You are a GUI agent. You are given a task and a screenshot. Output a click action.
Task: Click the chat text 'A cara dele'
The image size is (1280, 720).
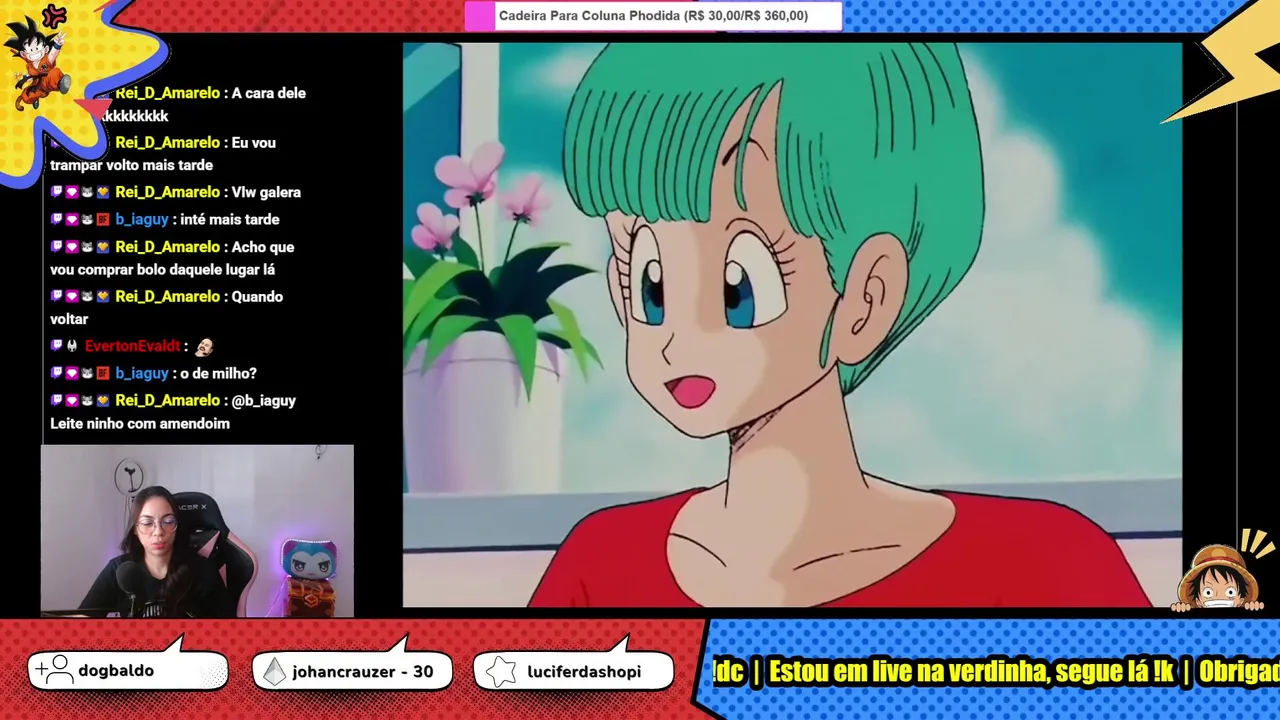pos(269,93)
